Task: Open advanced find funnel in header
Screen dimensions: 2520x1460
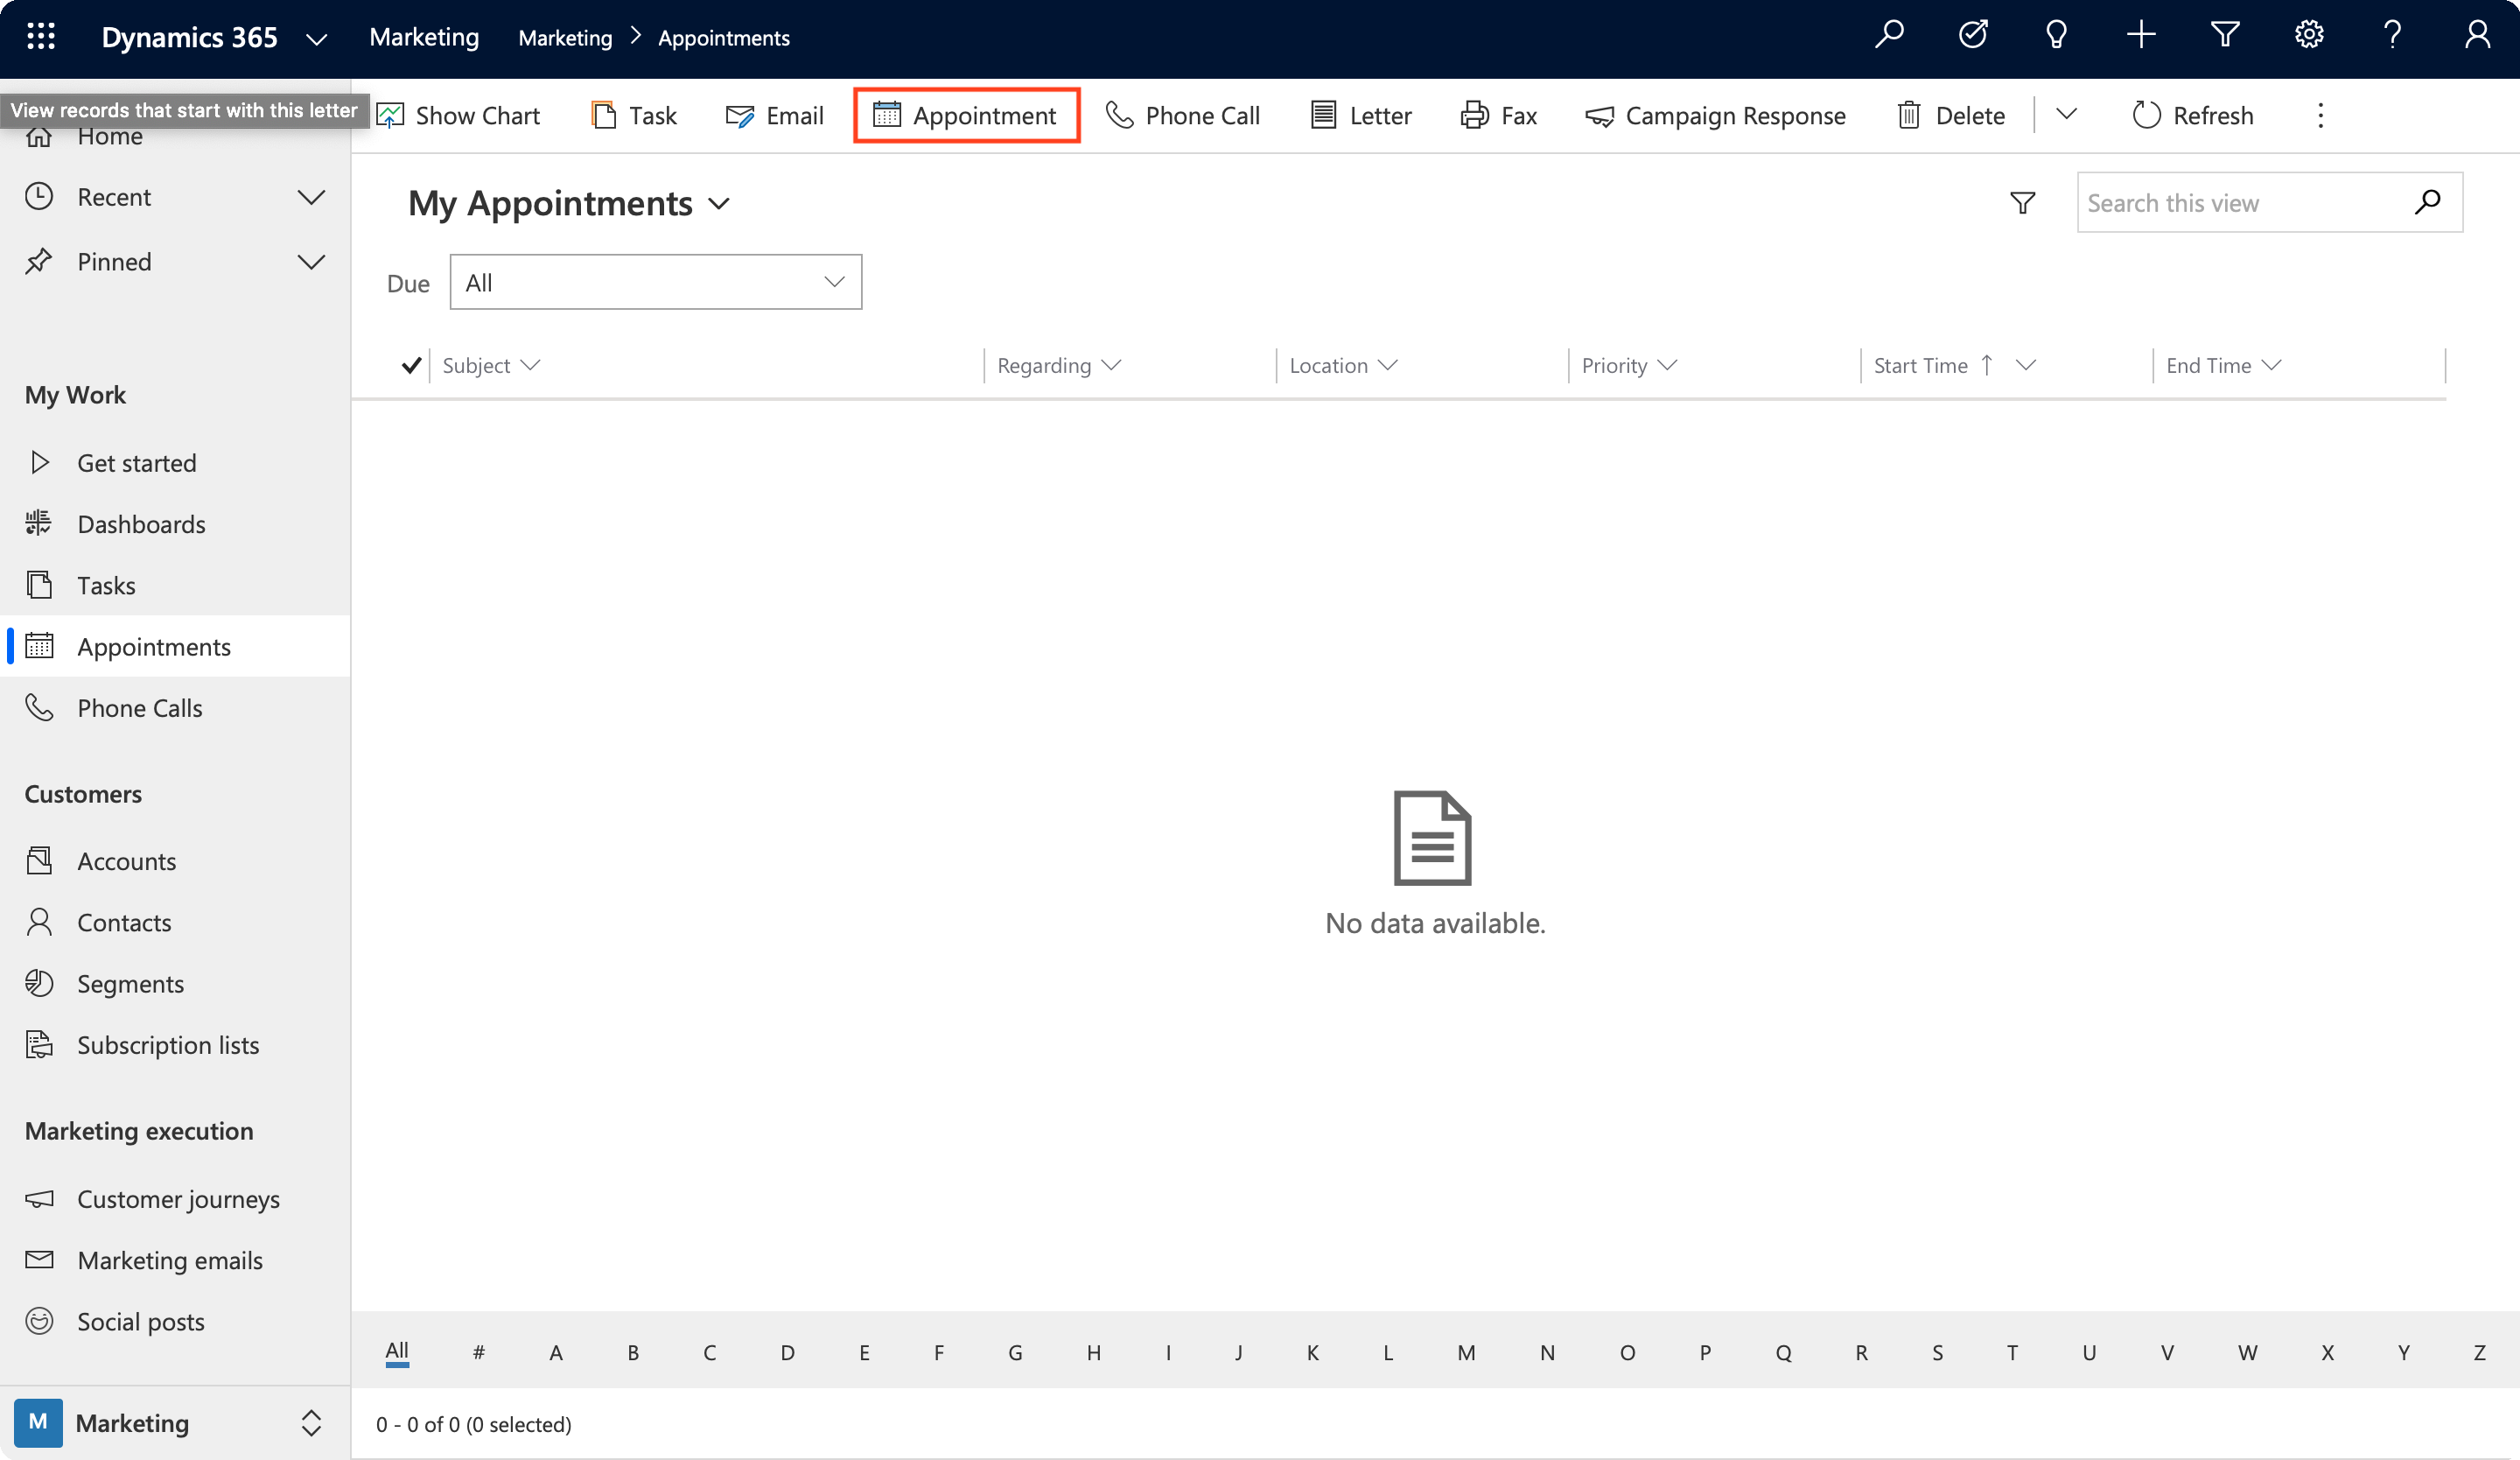Action: pos(2225,36)
